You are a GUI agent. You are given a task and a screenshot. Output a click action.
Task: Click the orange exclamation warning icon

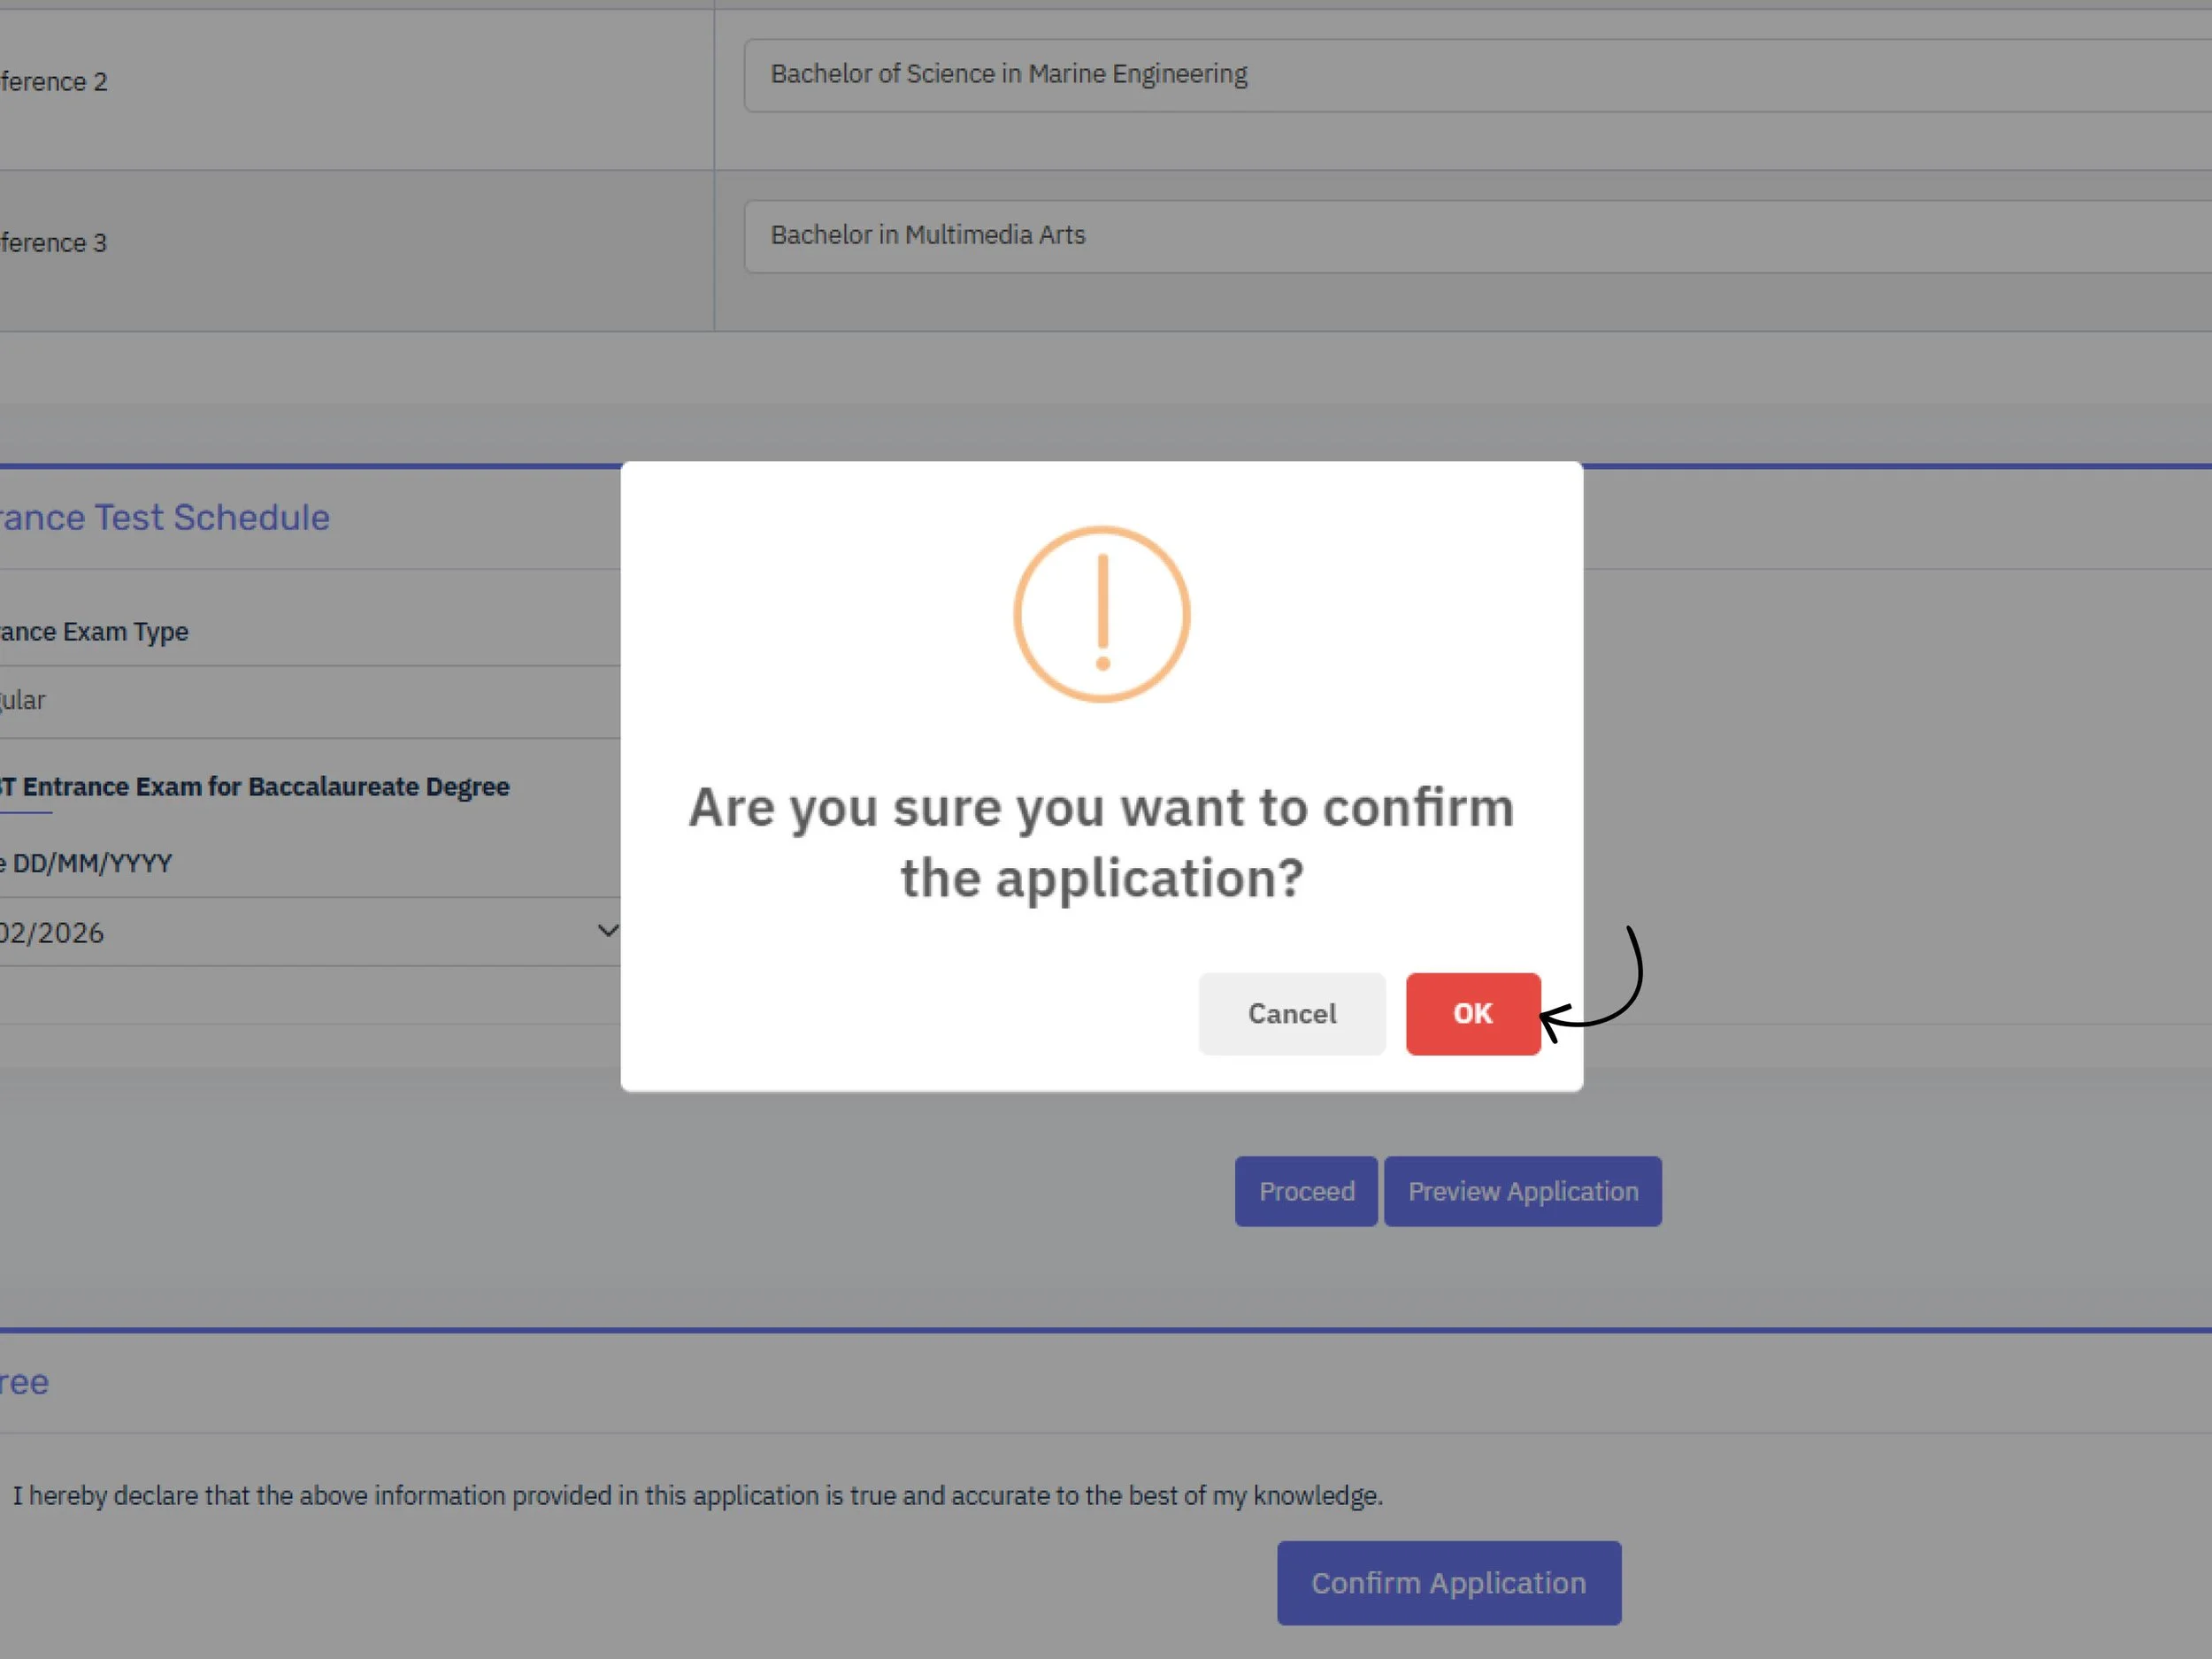click(1100, 613)
